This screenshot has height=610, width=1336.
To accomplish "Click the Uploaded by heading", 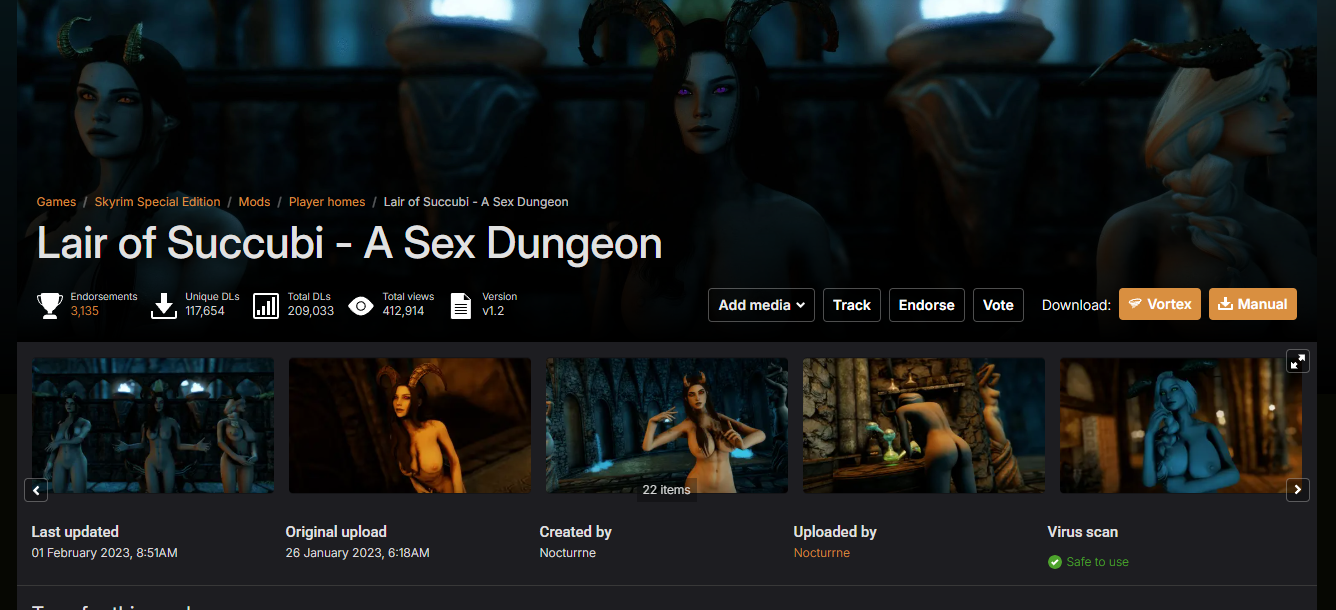I will (835, 532).
